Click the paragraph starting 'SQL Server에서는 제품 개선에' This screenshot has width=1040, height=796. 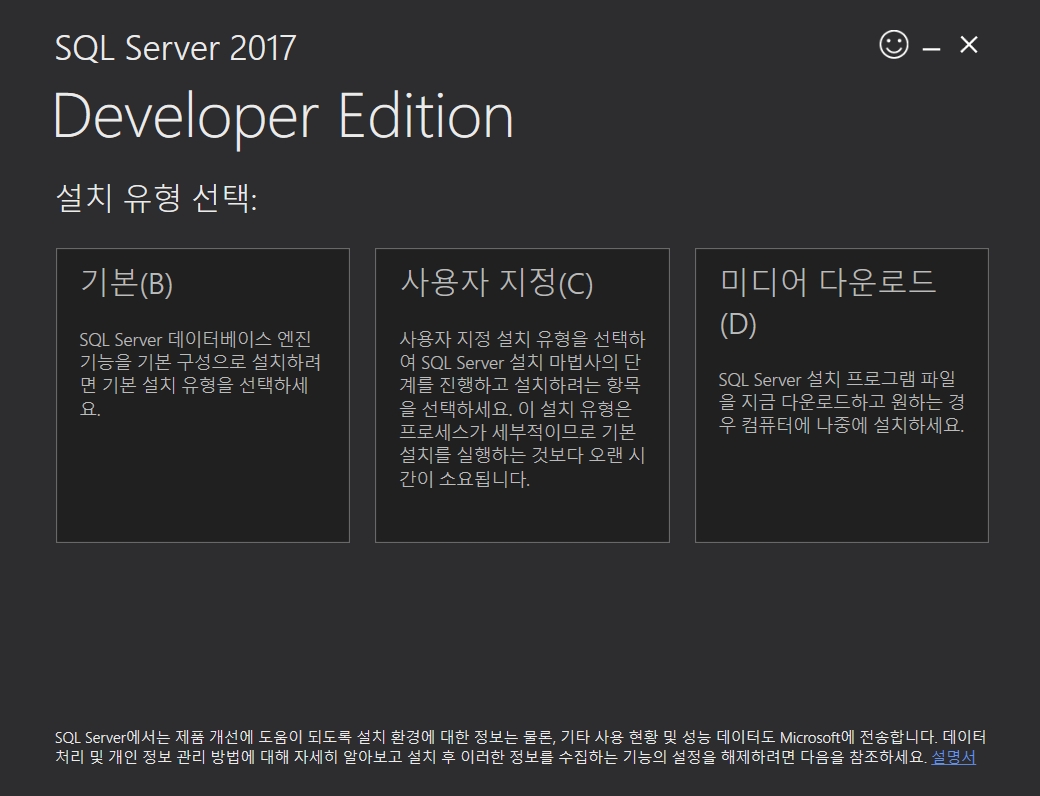520,747
